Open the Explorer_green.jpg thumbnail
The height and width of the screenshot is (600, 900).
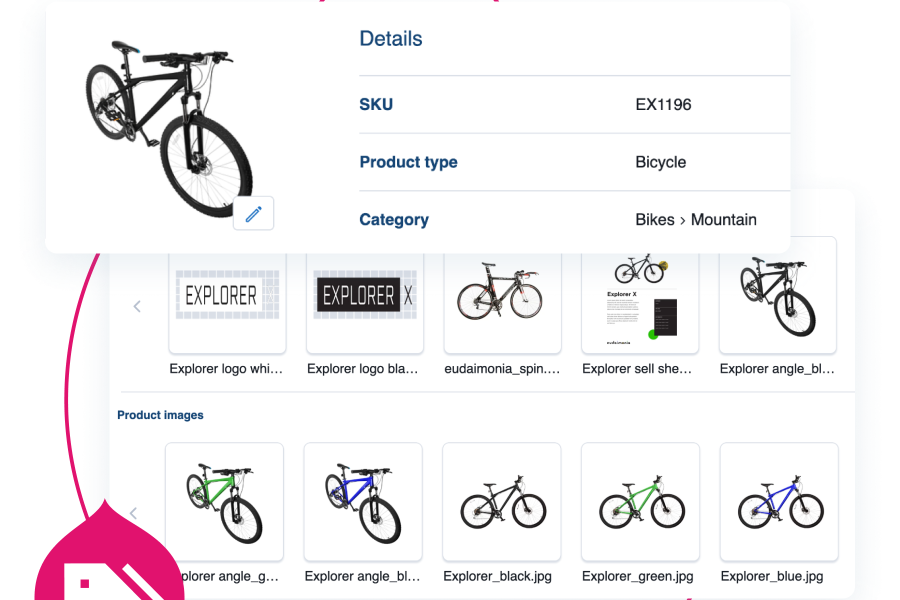[640, 501]
